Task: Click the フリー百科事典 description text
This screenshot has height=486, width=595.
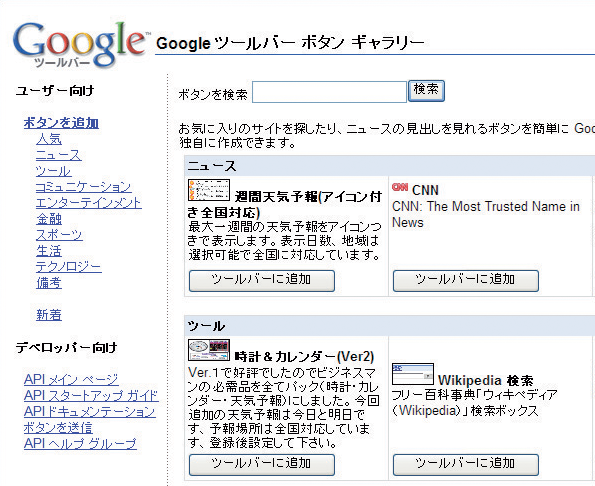Action: (x=474, y=403)
